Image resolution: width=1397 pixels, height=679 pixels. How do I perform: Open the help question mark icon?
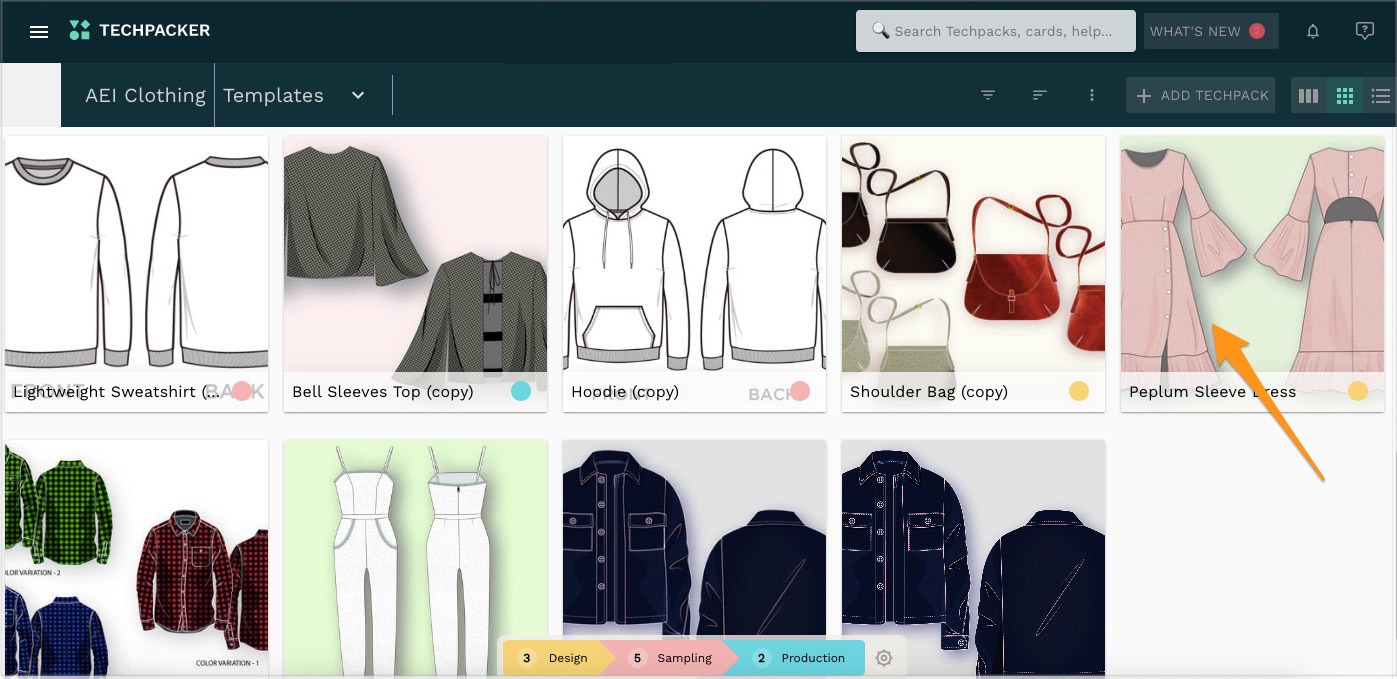pos(1364,31)
